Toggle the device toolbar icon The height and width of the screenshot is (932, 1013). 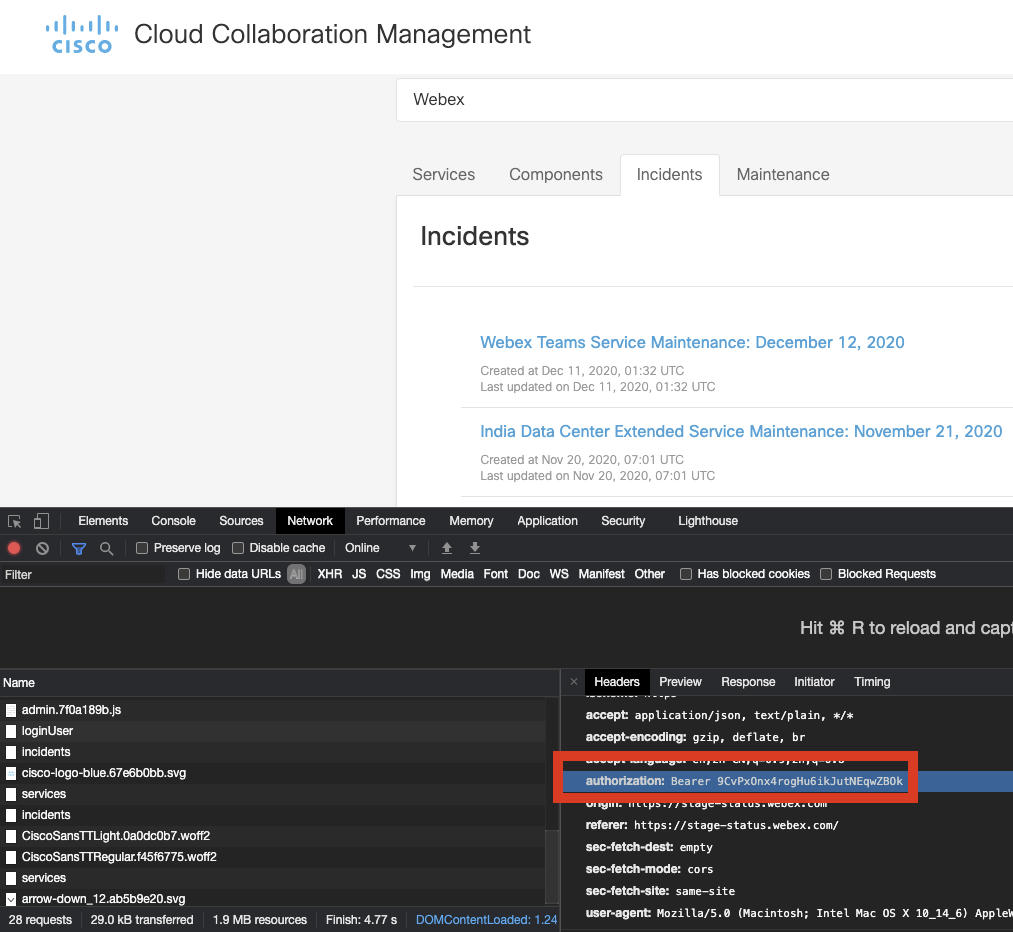(41, 521)
